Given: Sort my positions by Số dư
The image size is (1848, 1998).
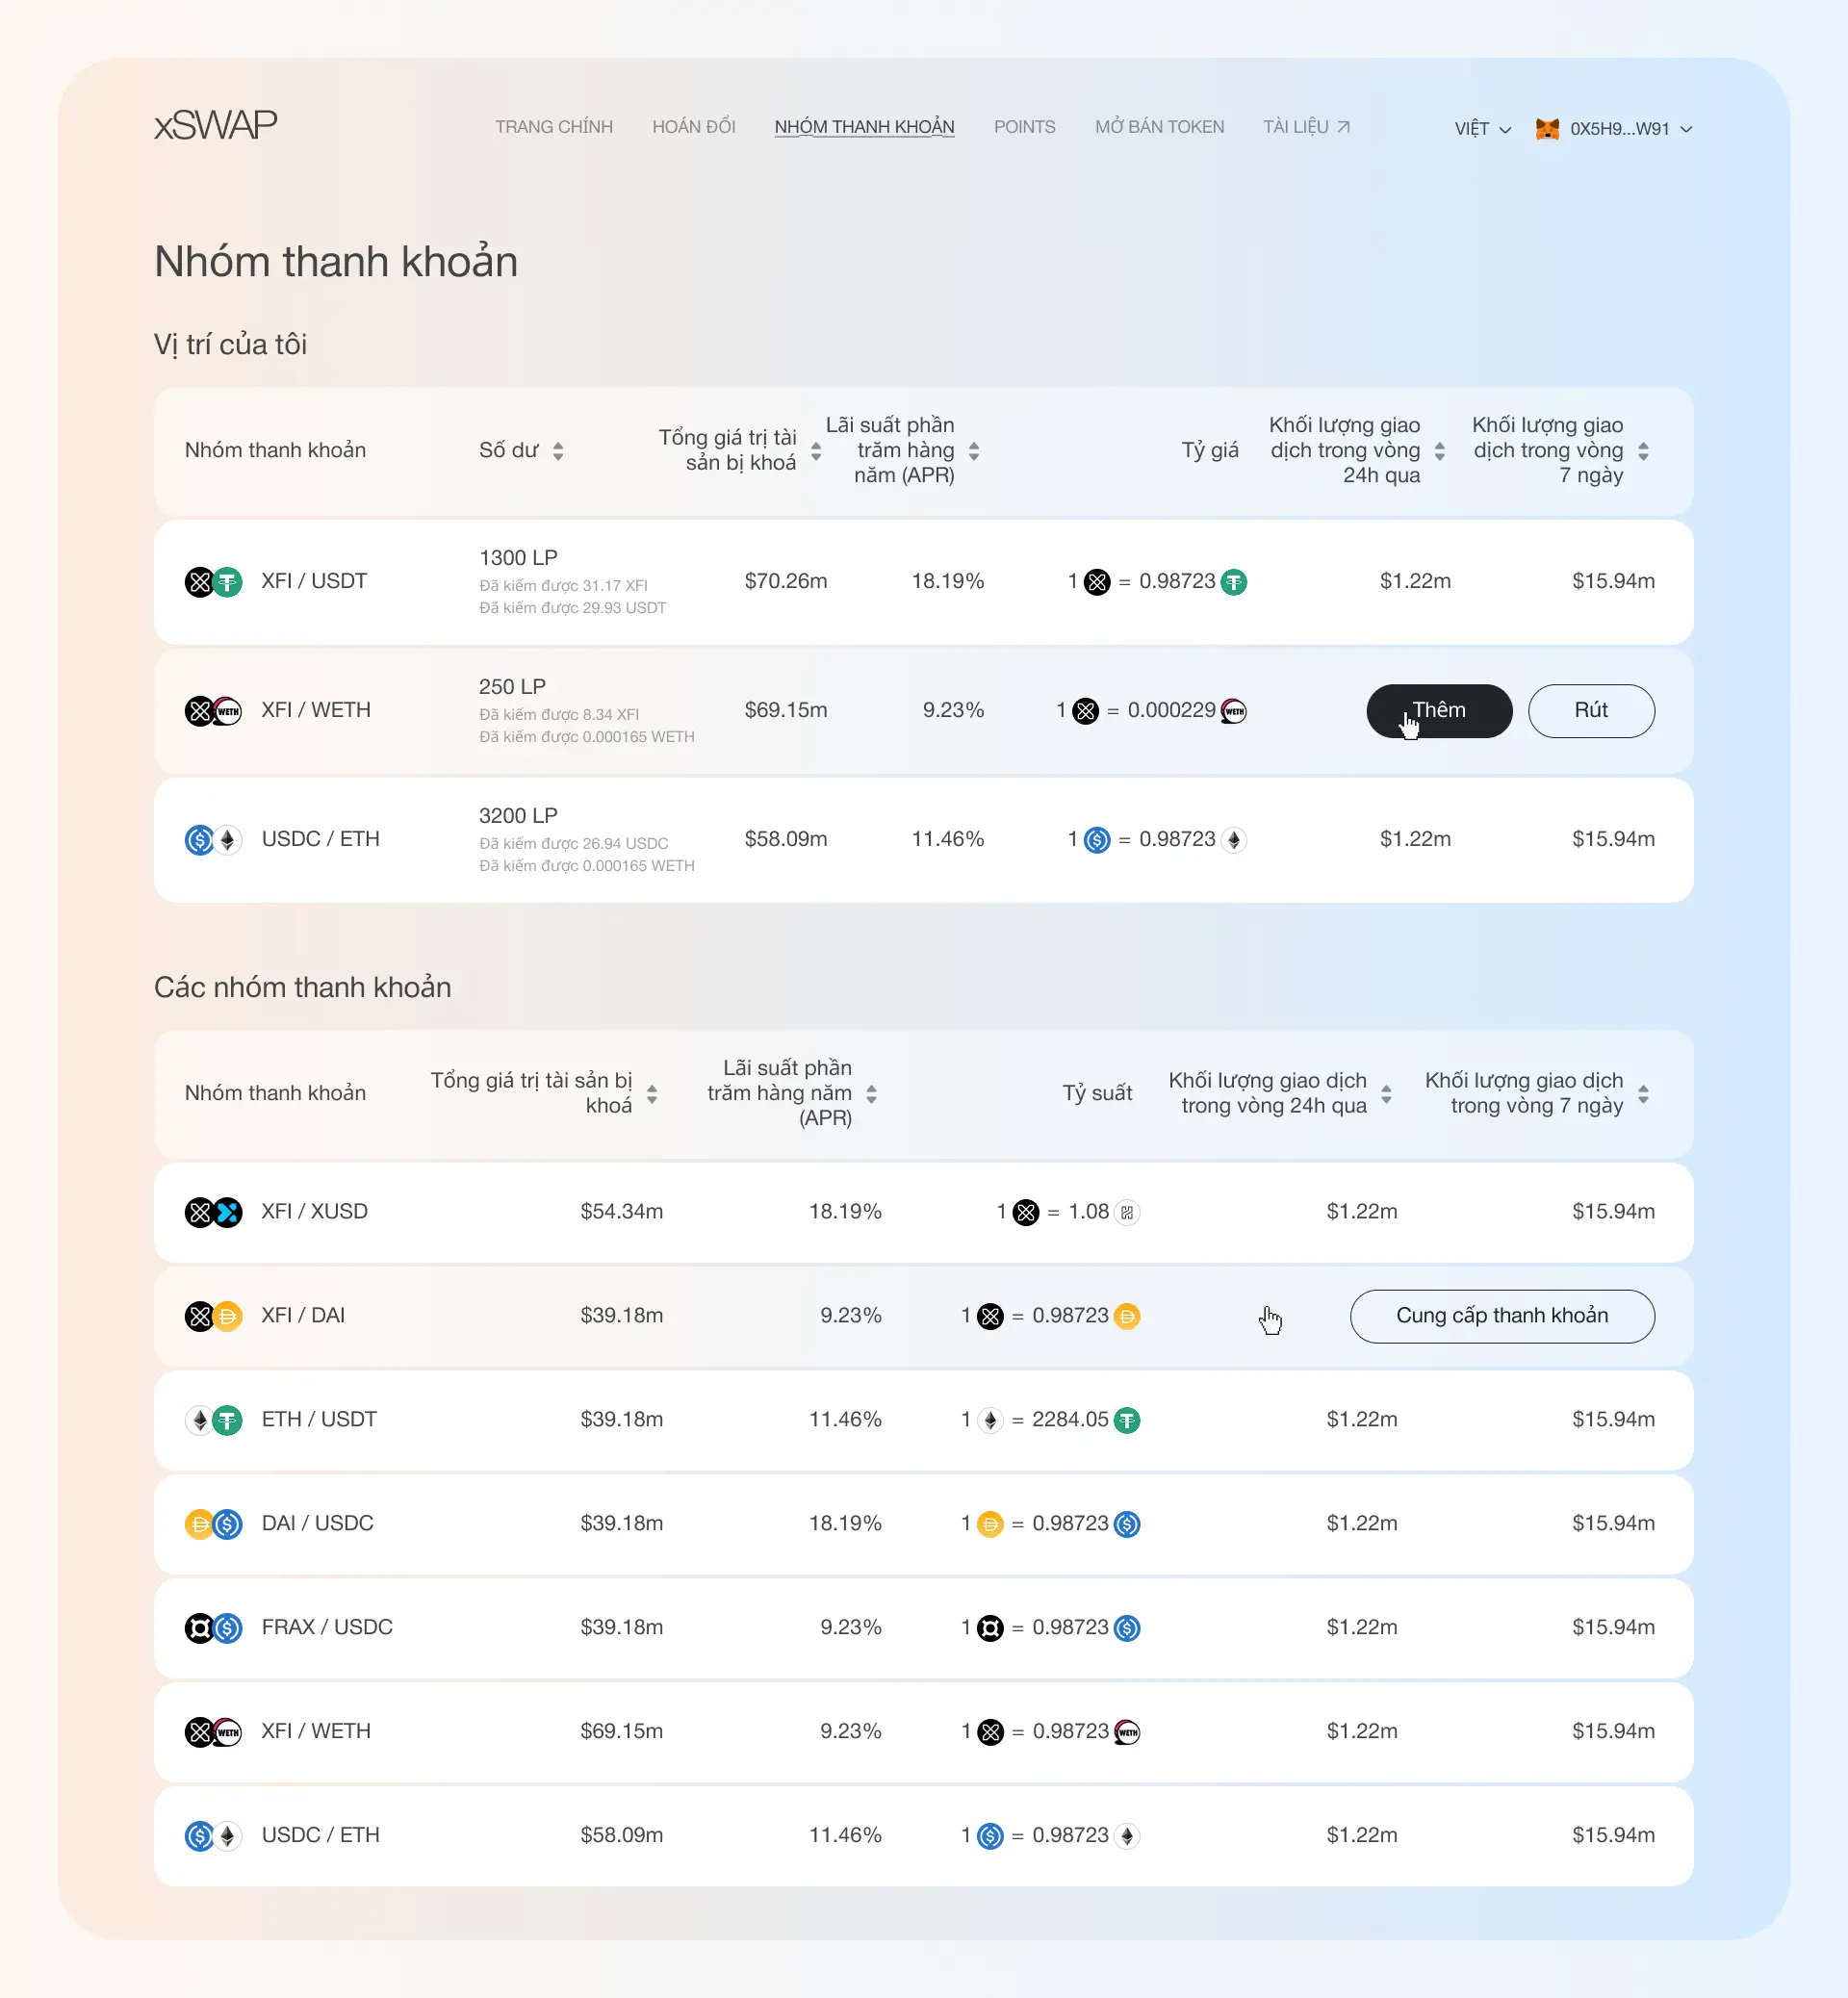Looking at the screenshot, I should point(558,451).
